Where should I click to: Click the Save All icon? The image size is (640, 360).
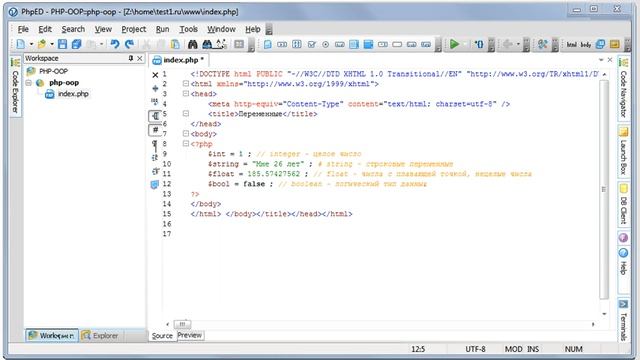[76, 44]
